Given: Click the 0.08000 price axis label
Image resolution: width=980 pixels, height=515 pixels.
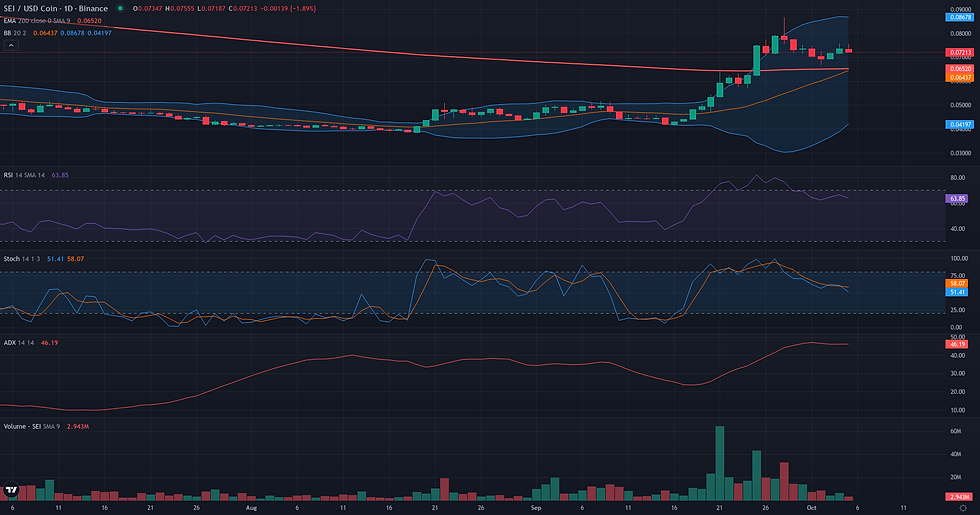Looking at the screenshot, I should click(x=961, y=34).
